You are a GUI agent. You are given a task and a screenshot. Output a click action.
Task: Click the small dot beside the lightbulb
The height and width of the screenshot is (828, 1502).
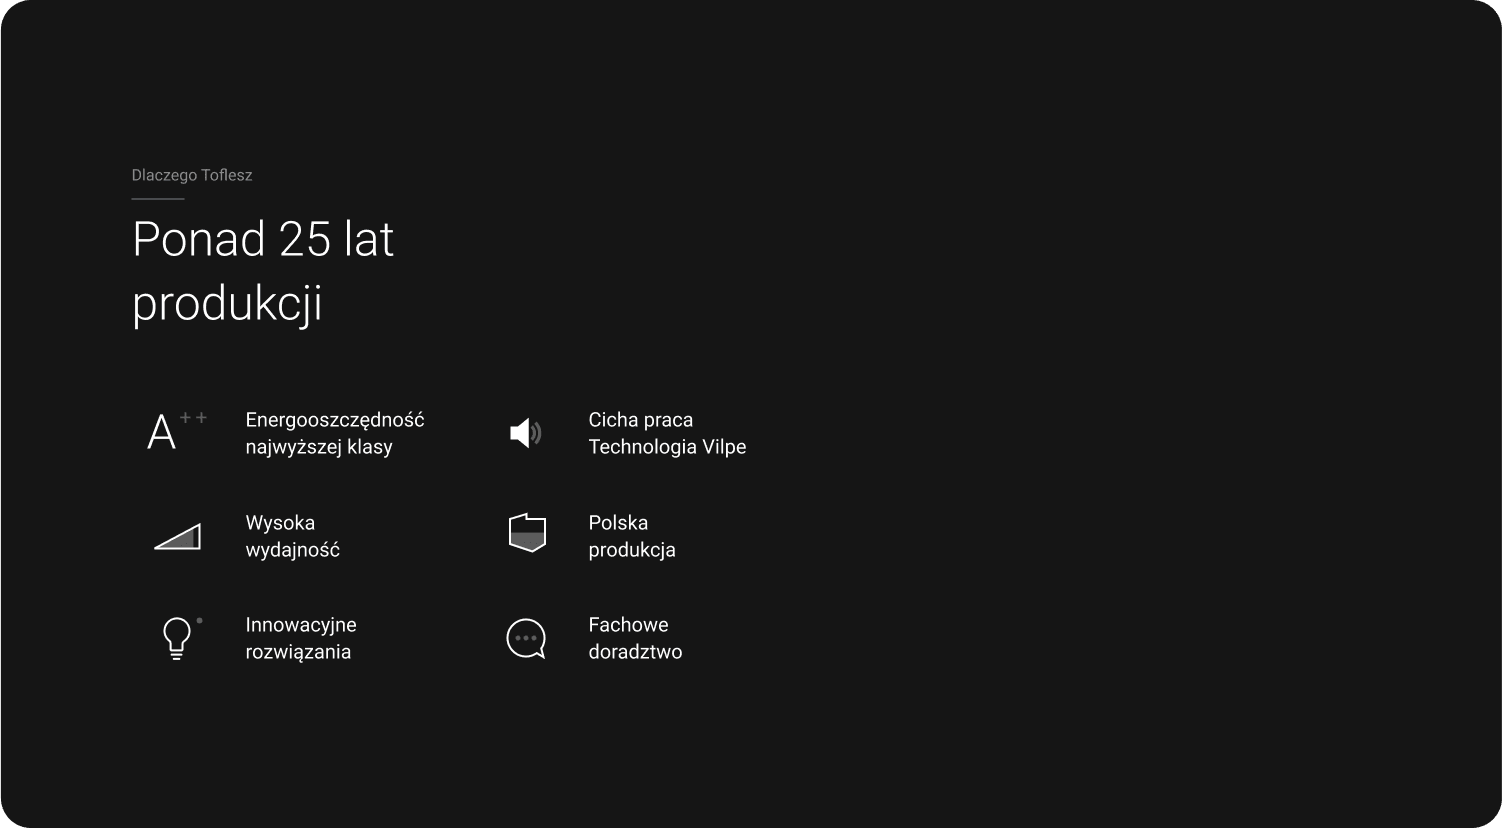199,621
